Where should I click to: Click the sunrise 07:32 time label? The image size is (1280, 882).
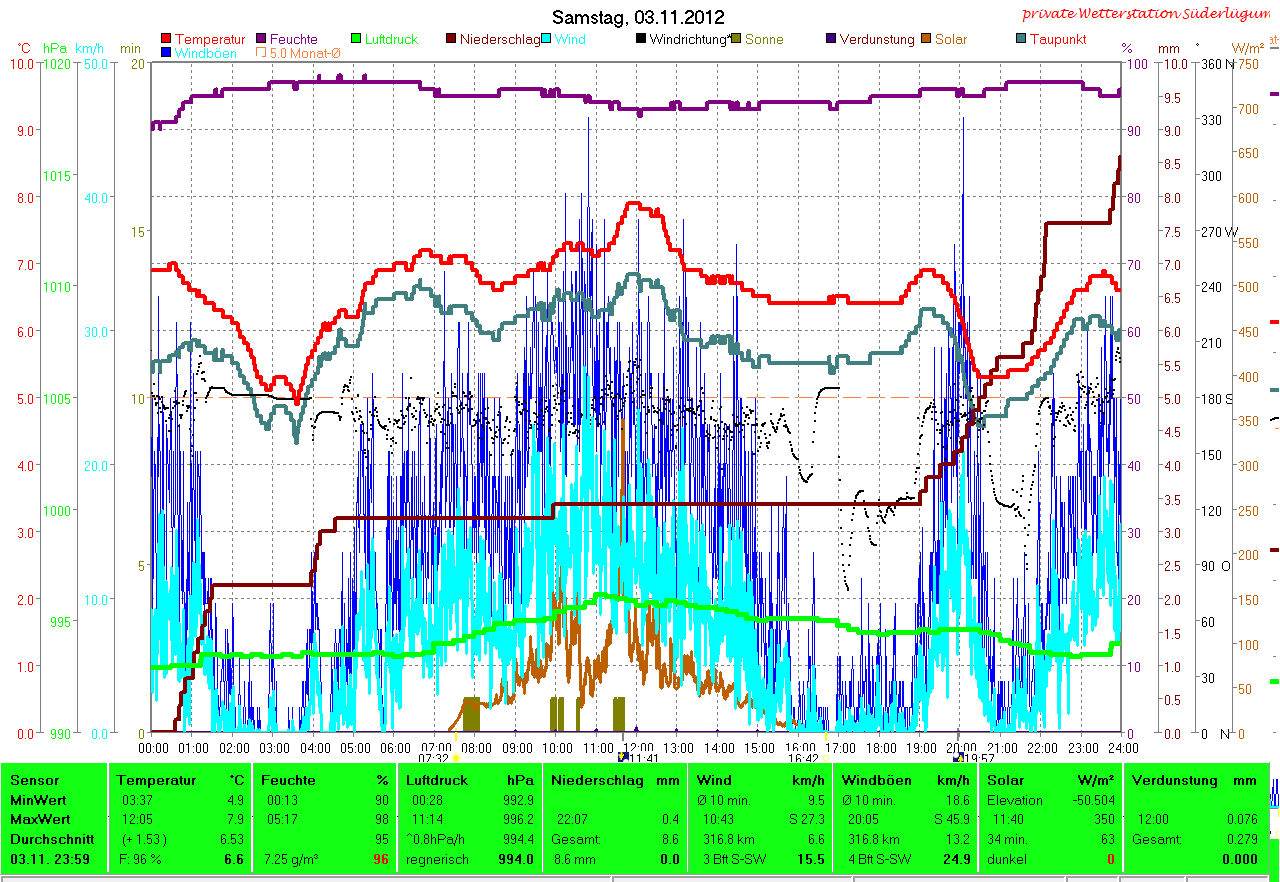tap(436, 759)
